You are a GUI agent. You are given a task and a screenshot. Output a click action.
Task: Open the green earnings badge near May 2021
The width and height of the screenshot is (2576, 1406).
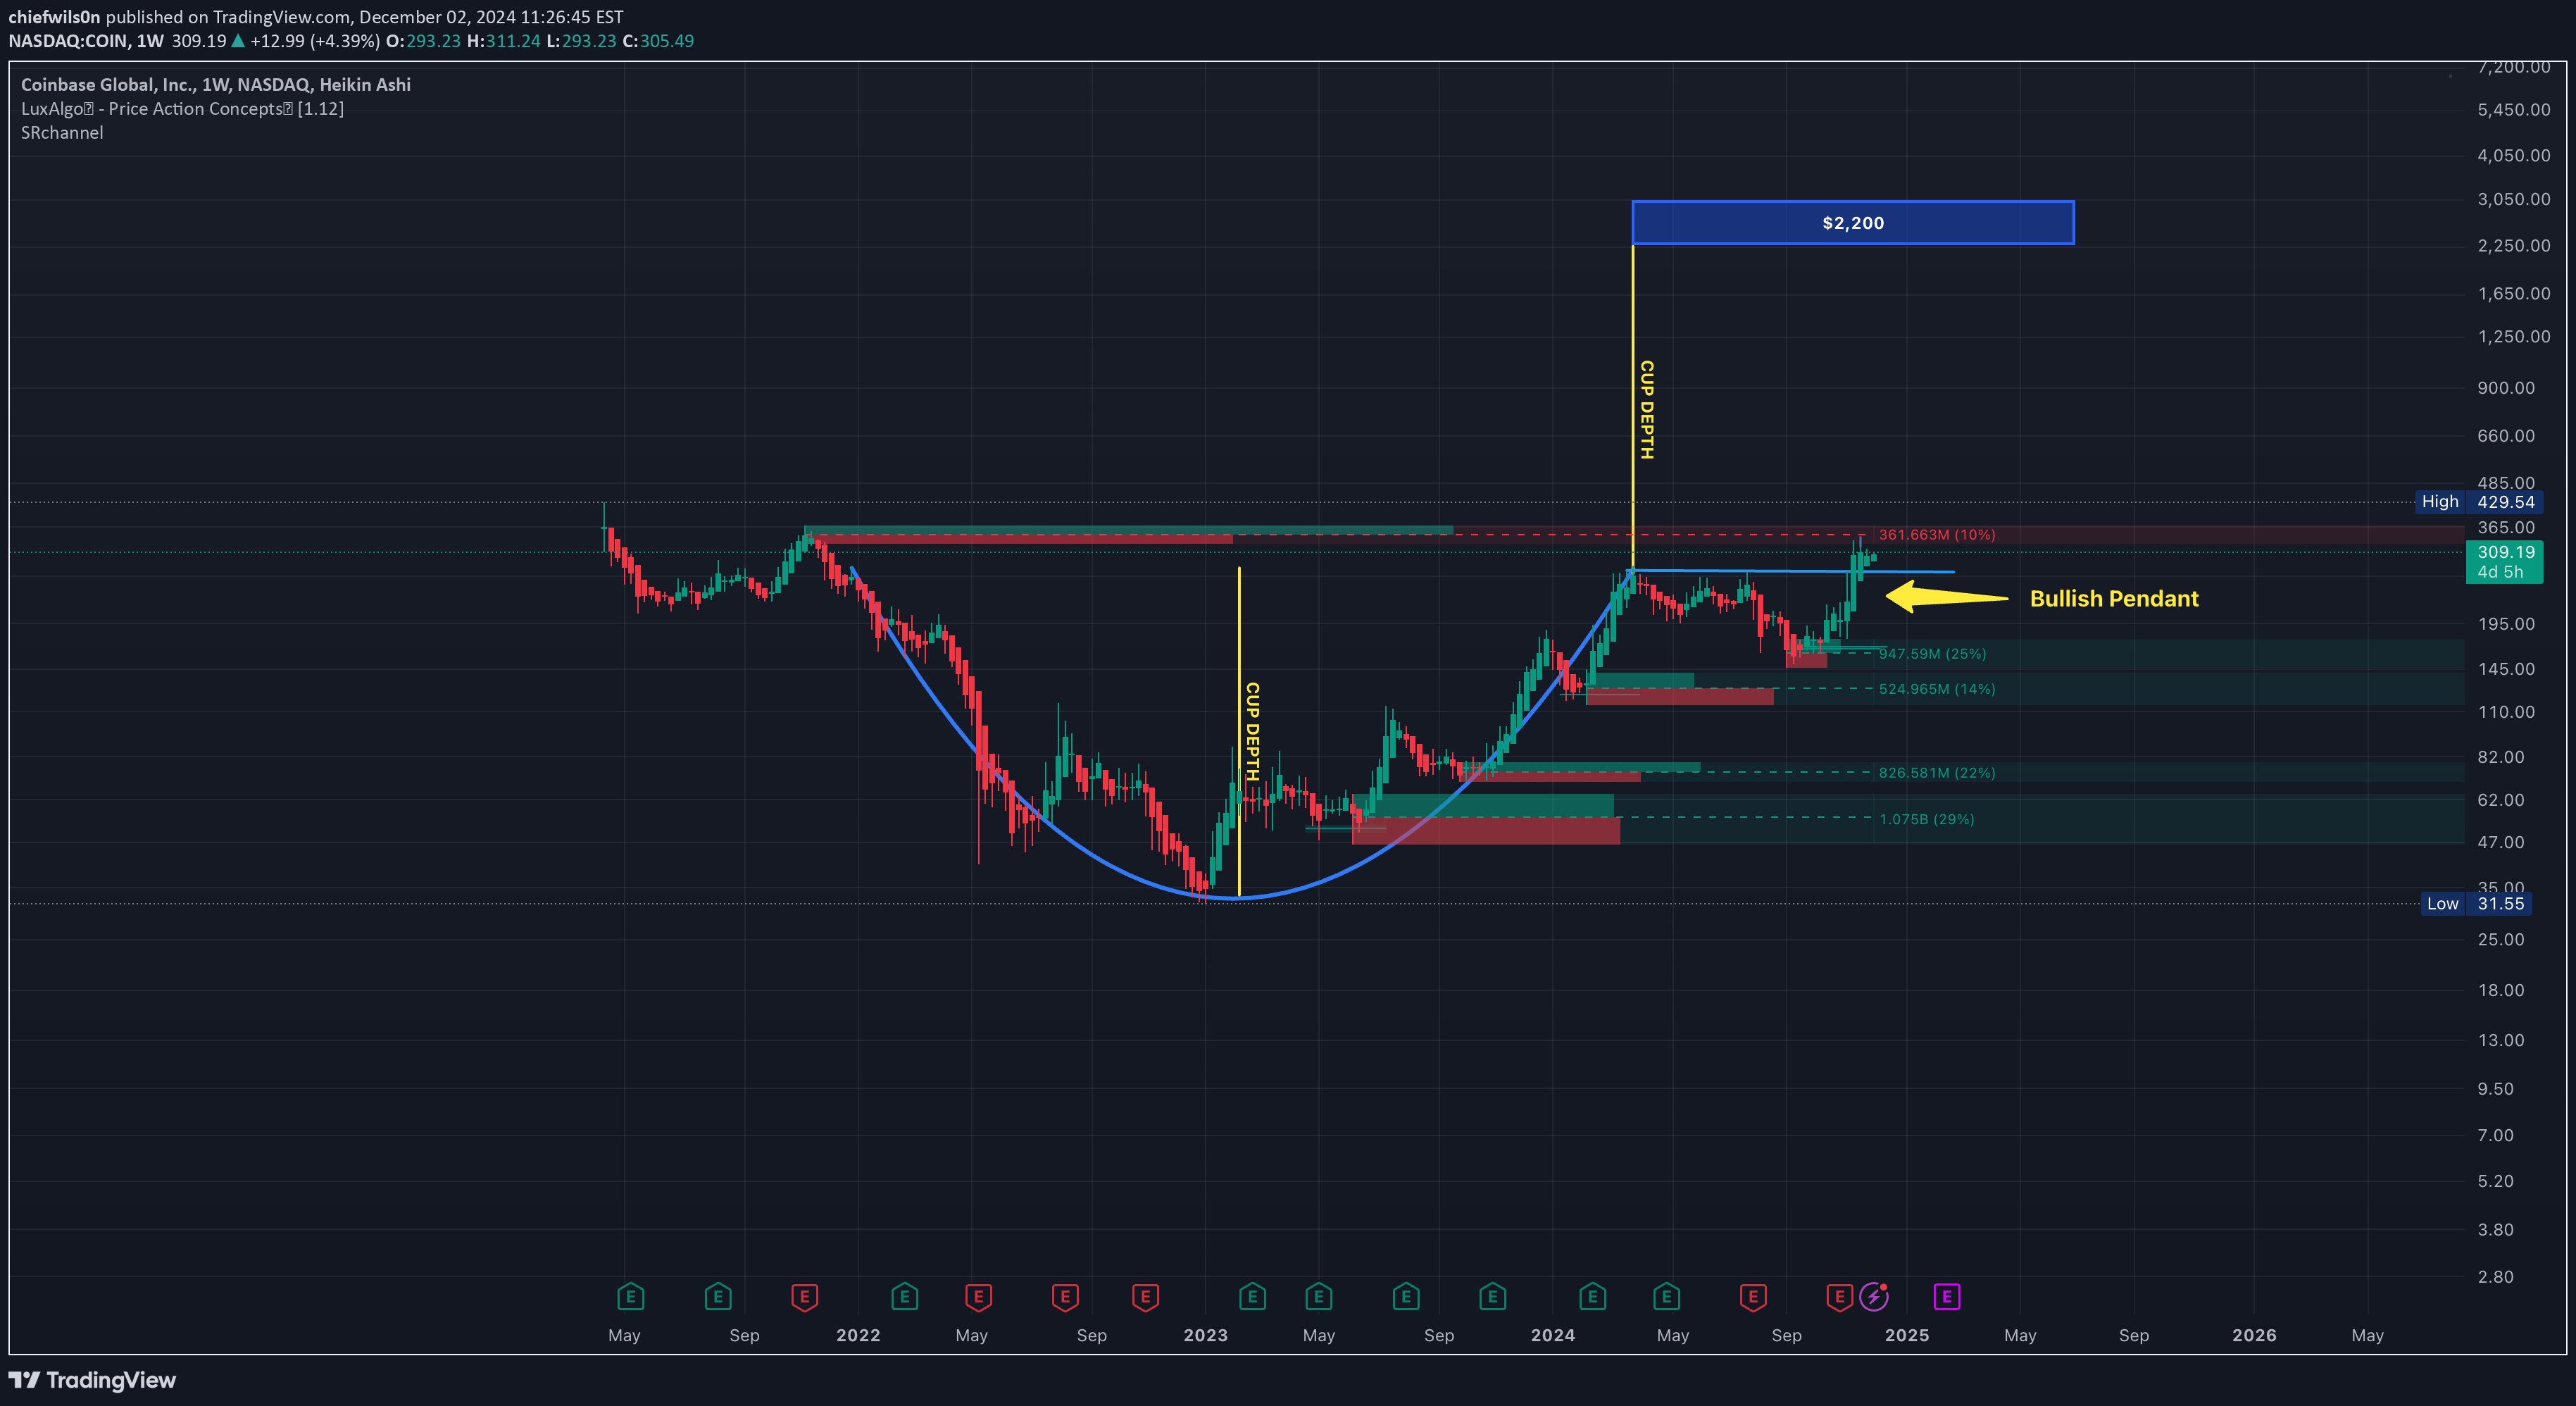point(631,1297)
